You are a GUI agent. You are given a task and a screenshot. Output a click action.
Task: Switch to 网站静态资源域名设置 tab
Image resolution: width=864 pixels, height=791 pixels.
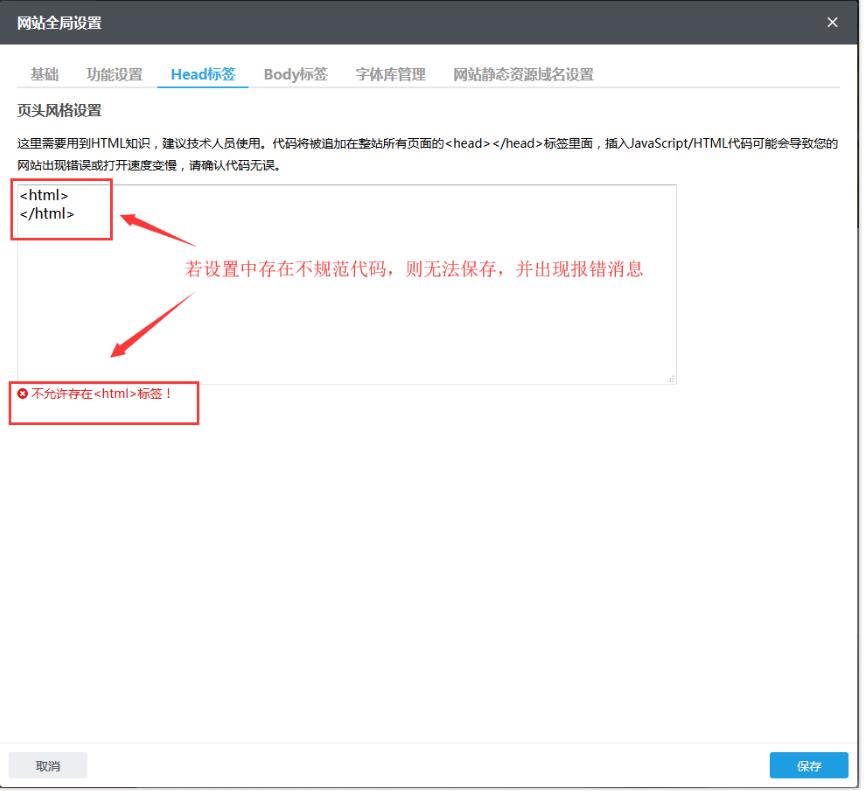pos(523,74)
